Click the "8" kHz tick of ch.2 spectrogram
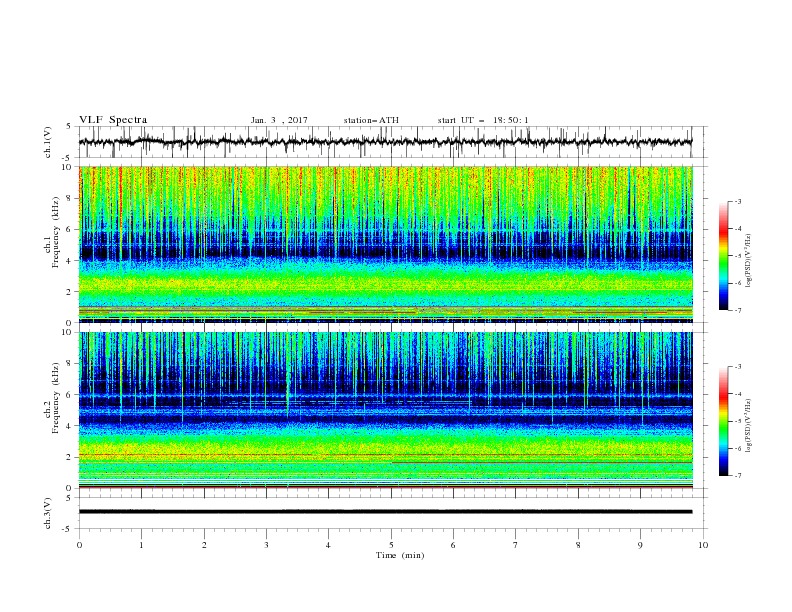This screenshot has height=612, width=792. pos(71,364)
